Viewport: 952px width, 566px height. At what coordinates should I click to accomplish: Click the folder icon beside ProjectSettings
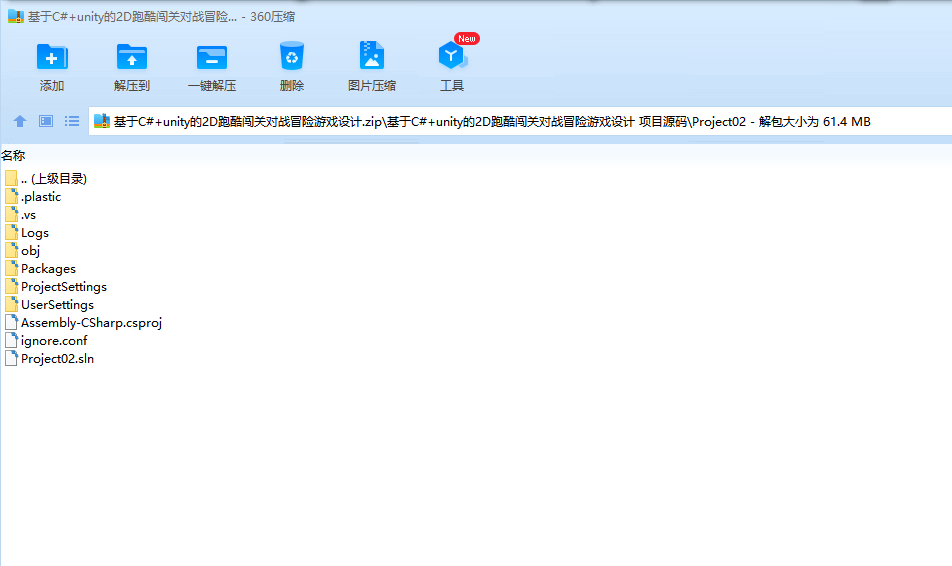11,287
